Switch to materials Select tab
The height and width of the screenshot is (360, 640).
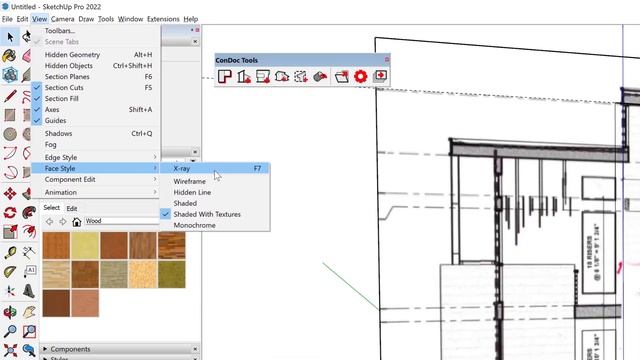(52, 208)
